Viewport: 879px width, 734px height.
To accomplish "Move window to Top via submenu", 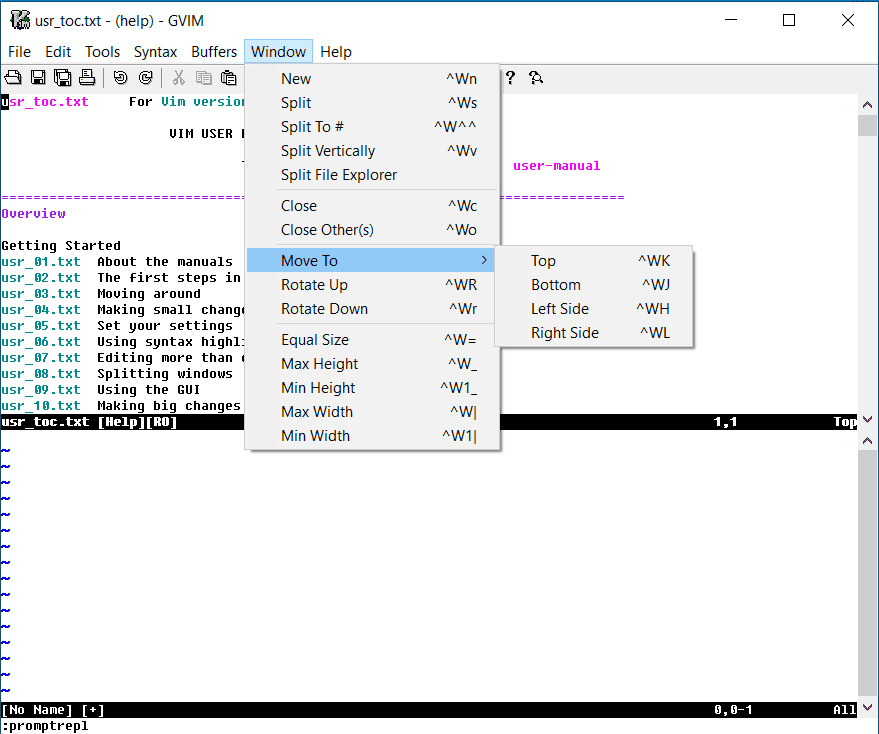I will click(594, 261).
